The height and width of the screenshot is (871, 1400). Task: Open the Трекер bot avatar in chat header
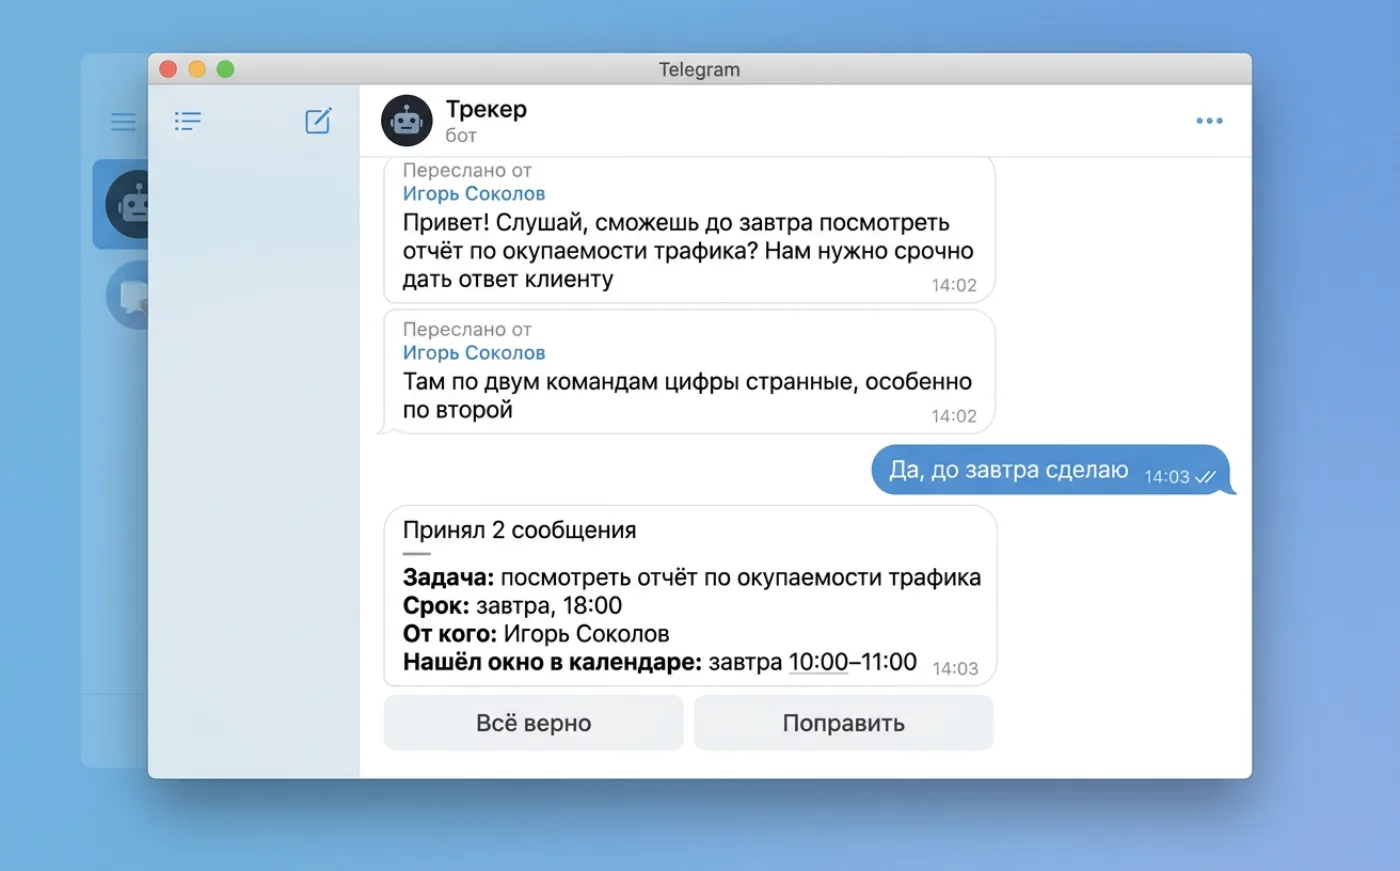pos(407,121)
